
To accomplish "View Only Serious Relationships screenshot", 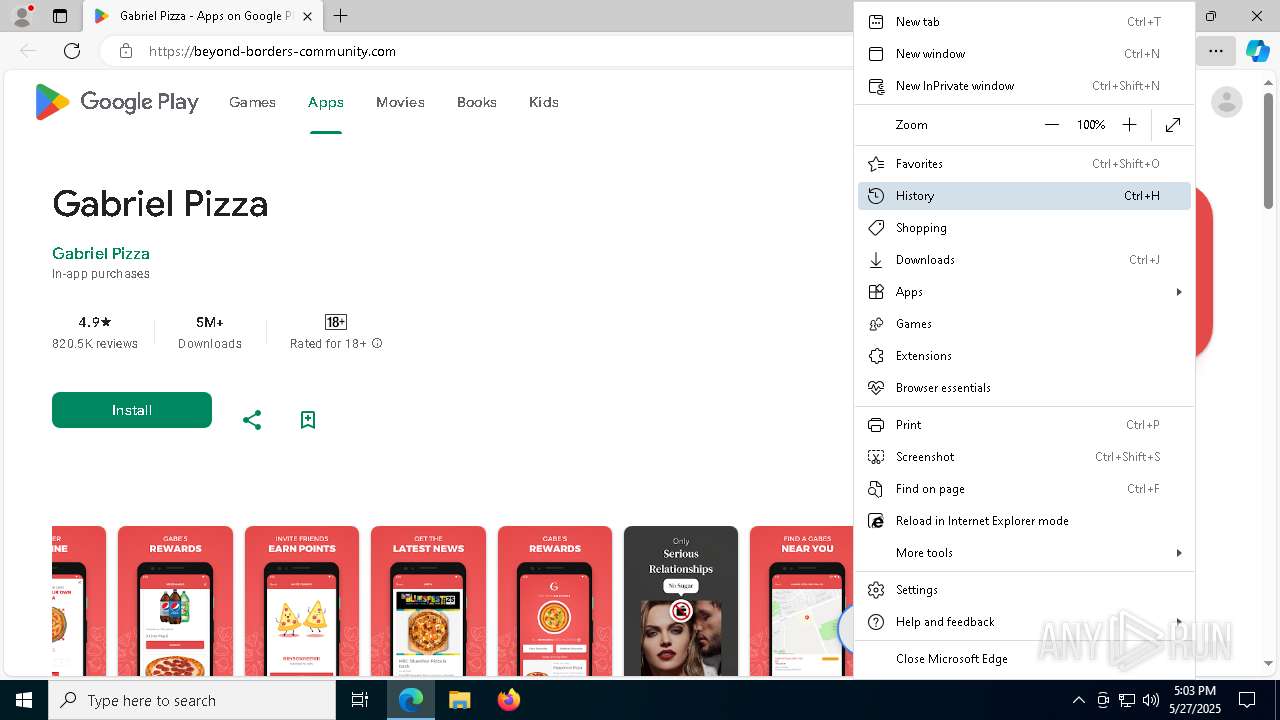I will 681,601.
